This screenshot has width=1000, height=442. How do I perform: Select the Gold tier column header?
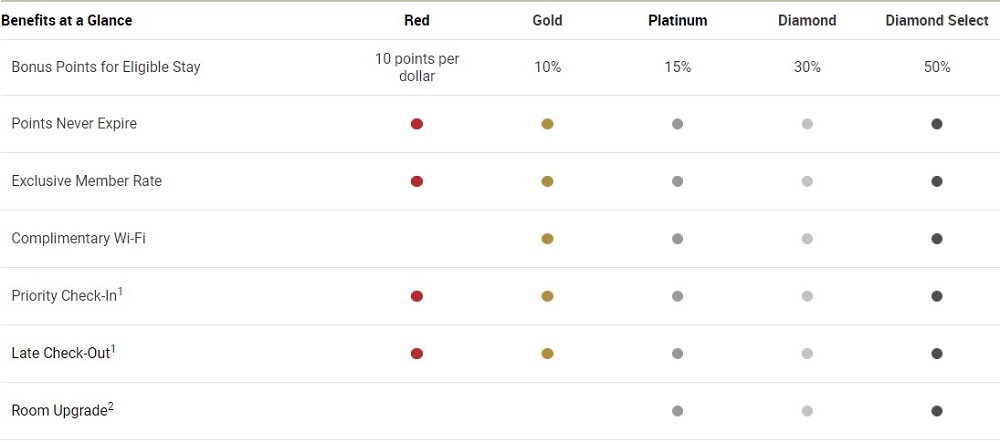(x=547, y=20)
